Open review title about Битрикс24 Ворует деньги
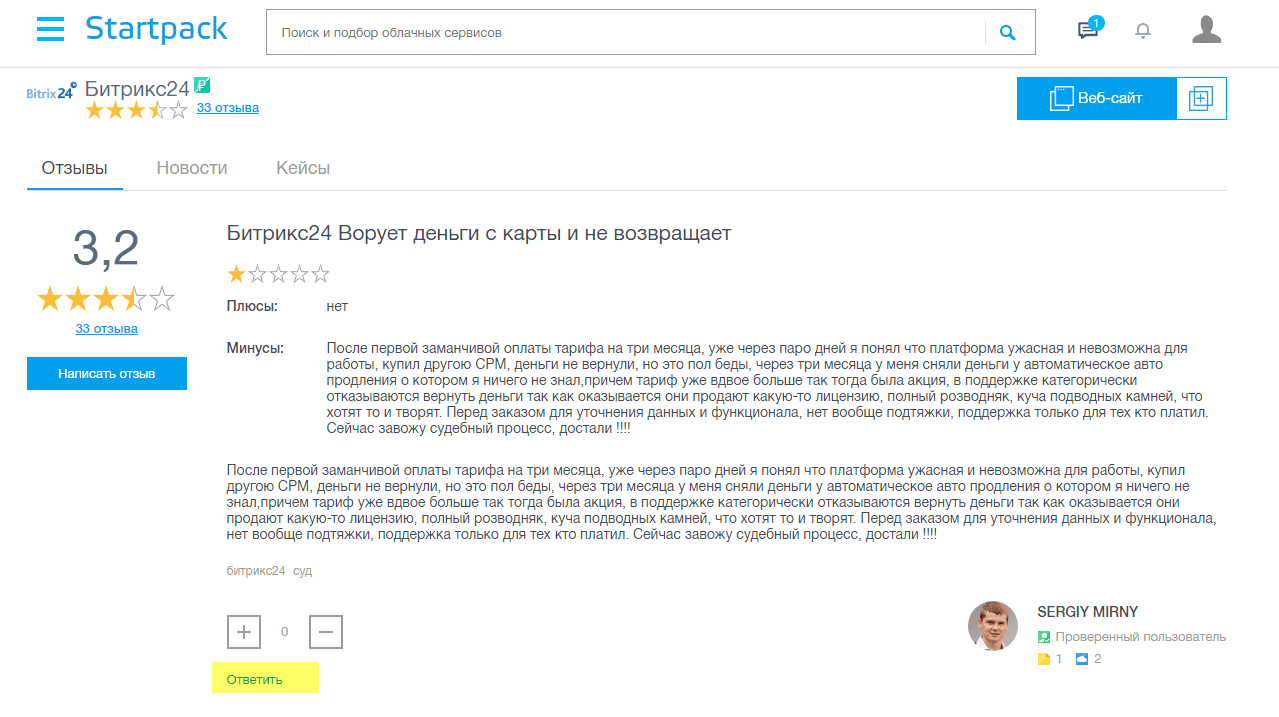 (479, 233)
